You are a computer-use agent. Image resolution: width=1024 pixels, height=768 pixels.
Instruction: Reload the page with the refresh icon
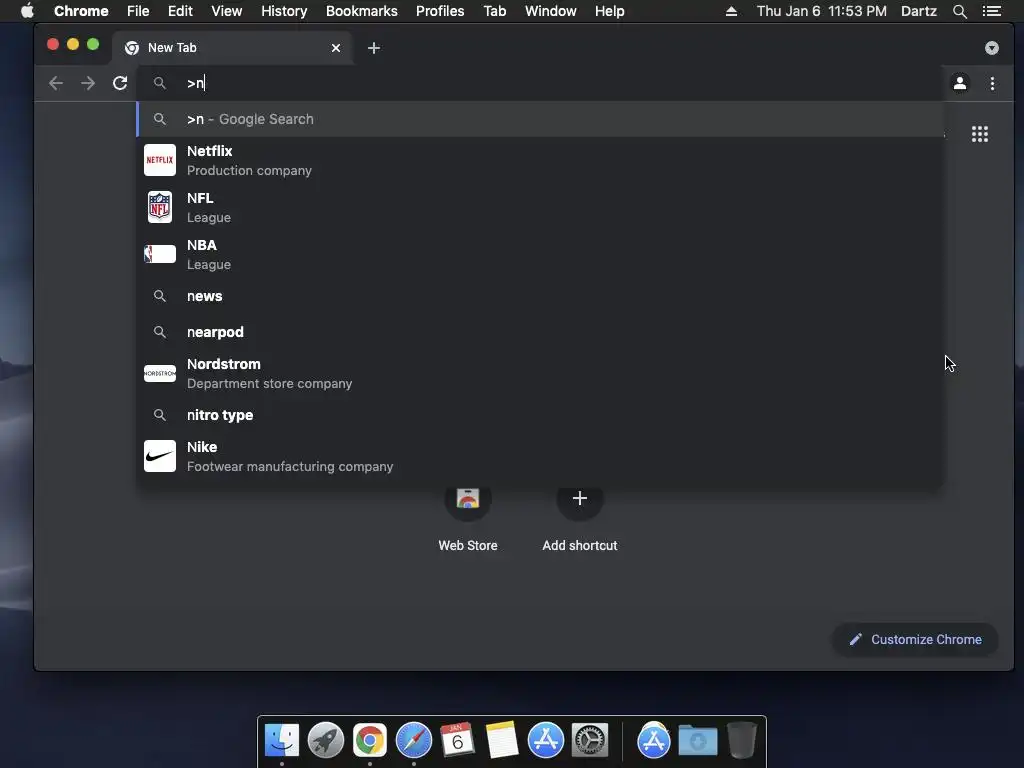(120, 83)
